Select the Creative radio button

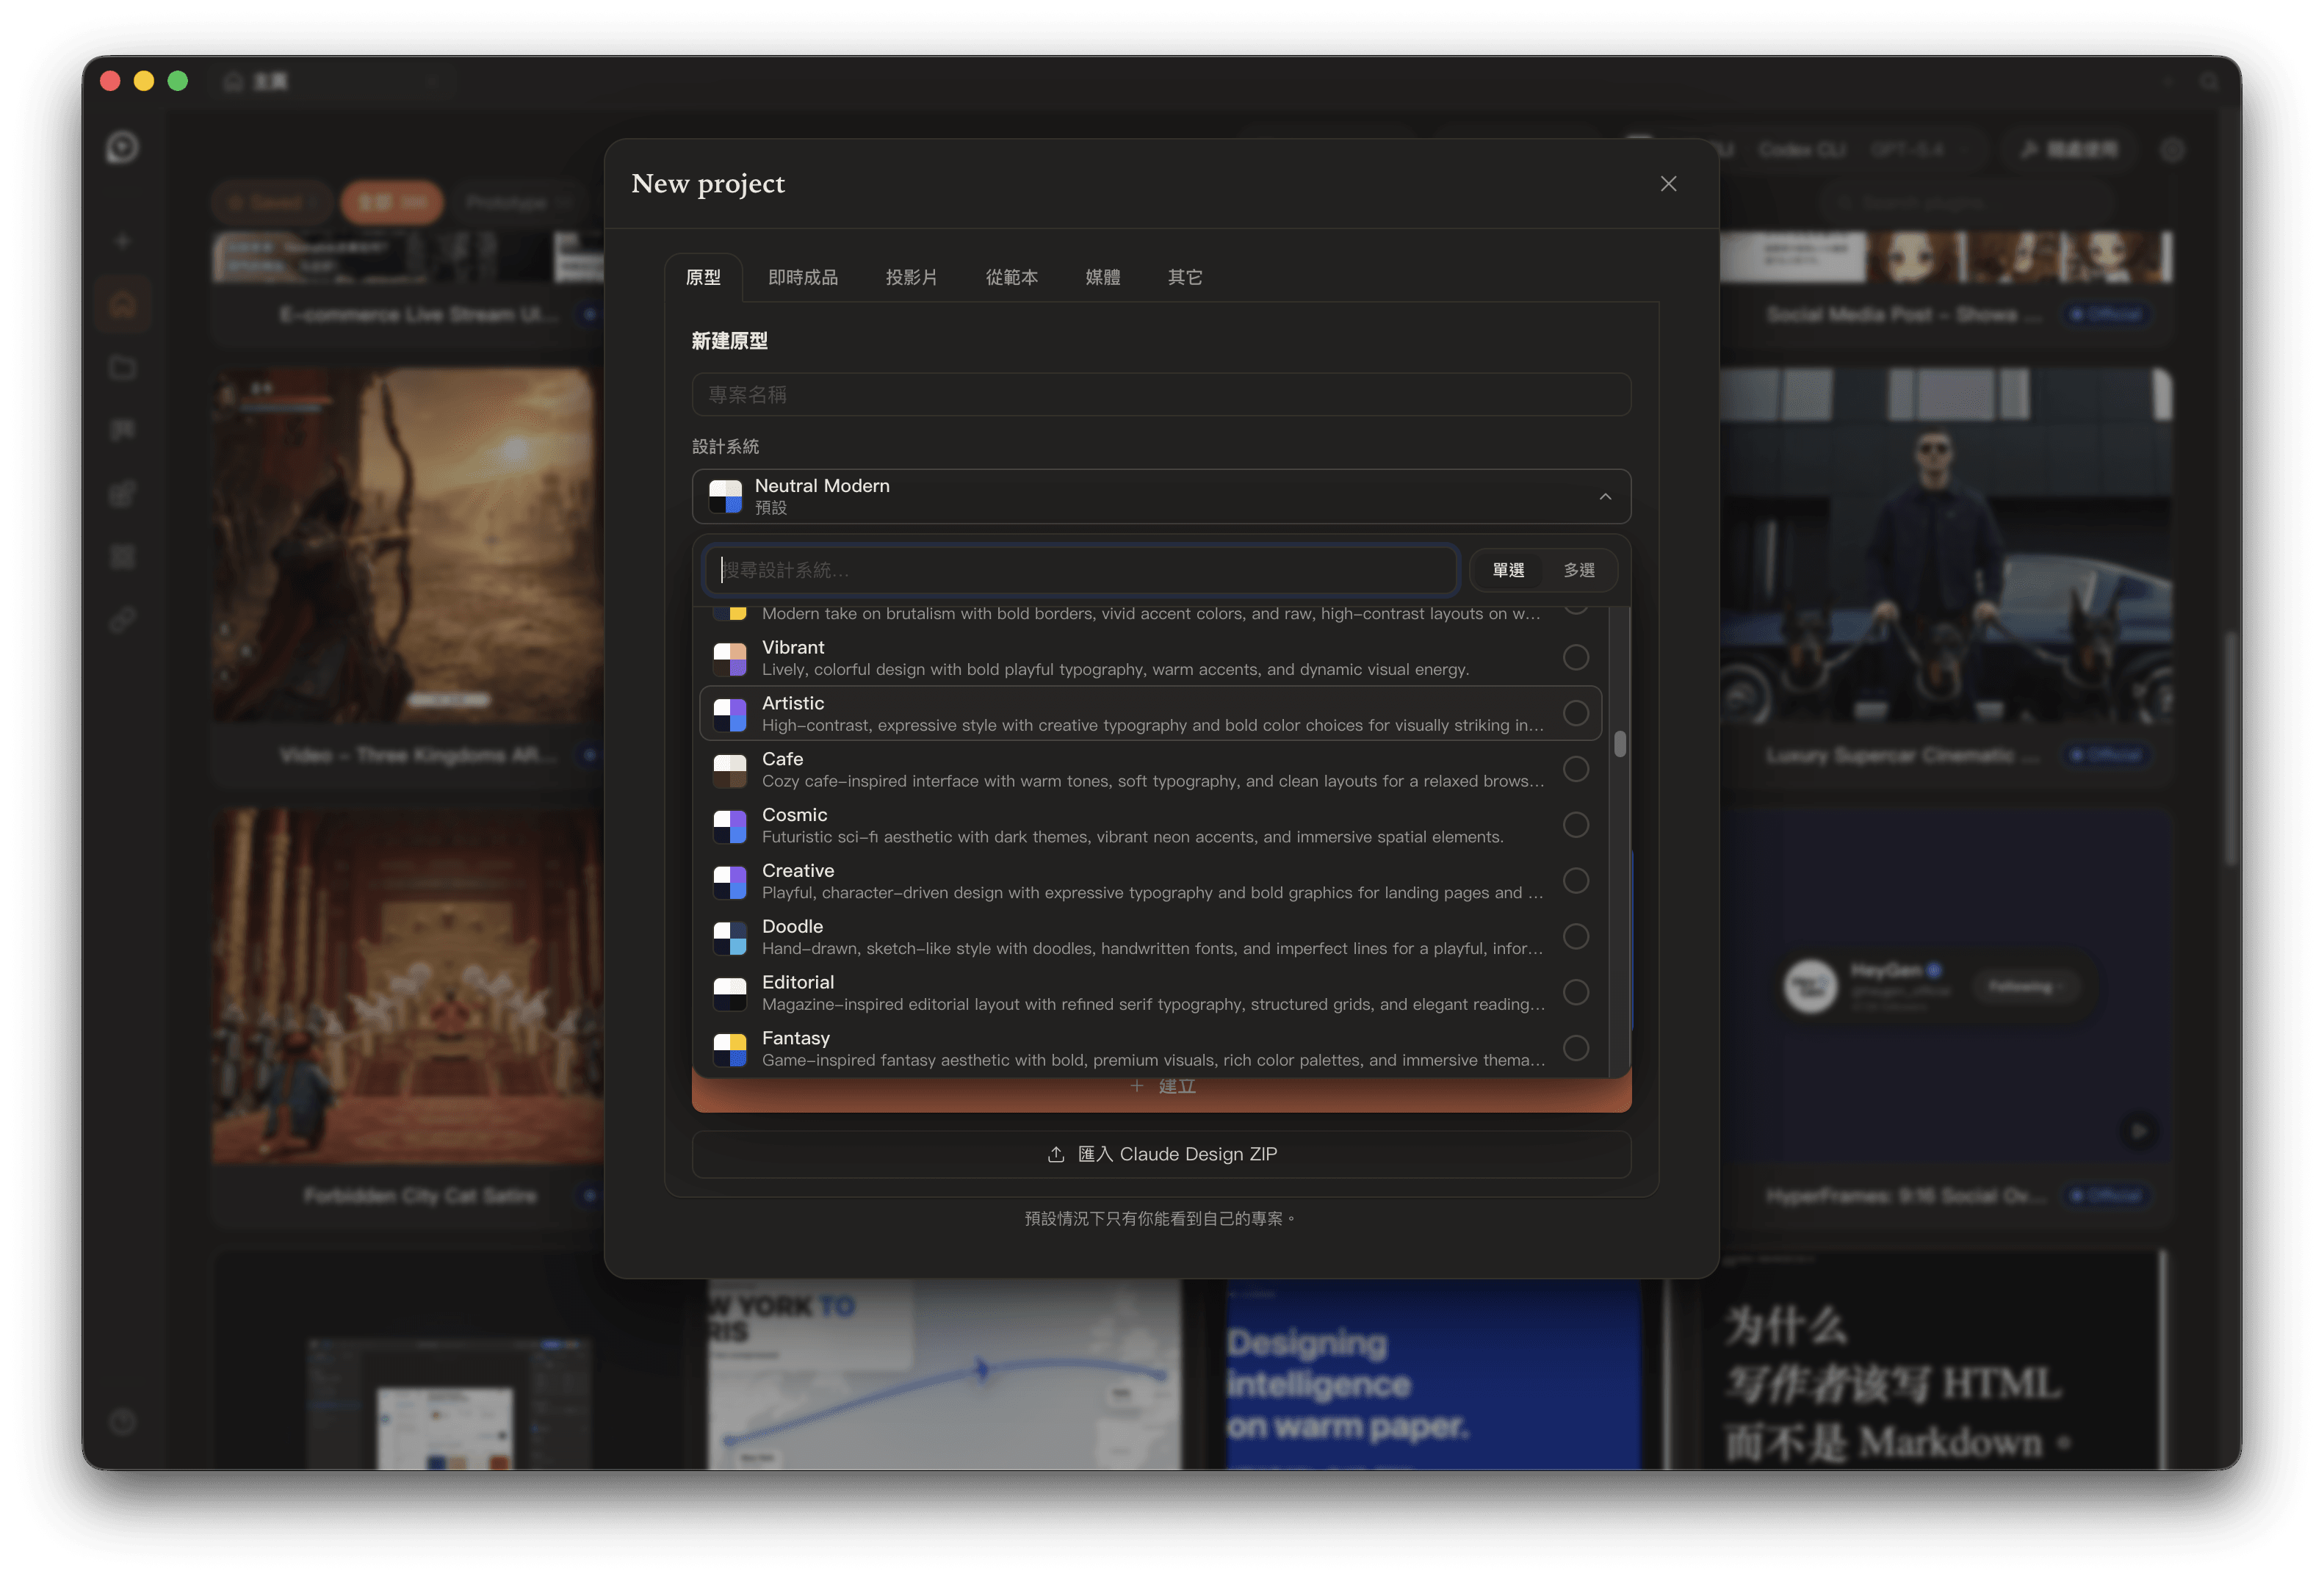click(x=1575, y=881)
